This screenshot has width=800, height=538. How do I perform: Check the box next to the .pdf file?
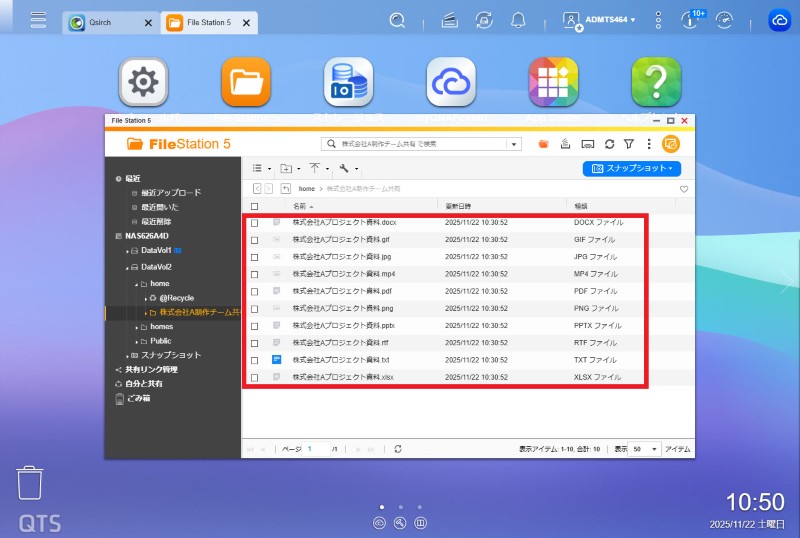click(x=254, y=291)
